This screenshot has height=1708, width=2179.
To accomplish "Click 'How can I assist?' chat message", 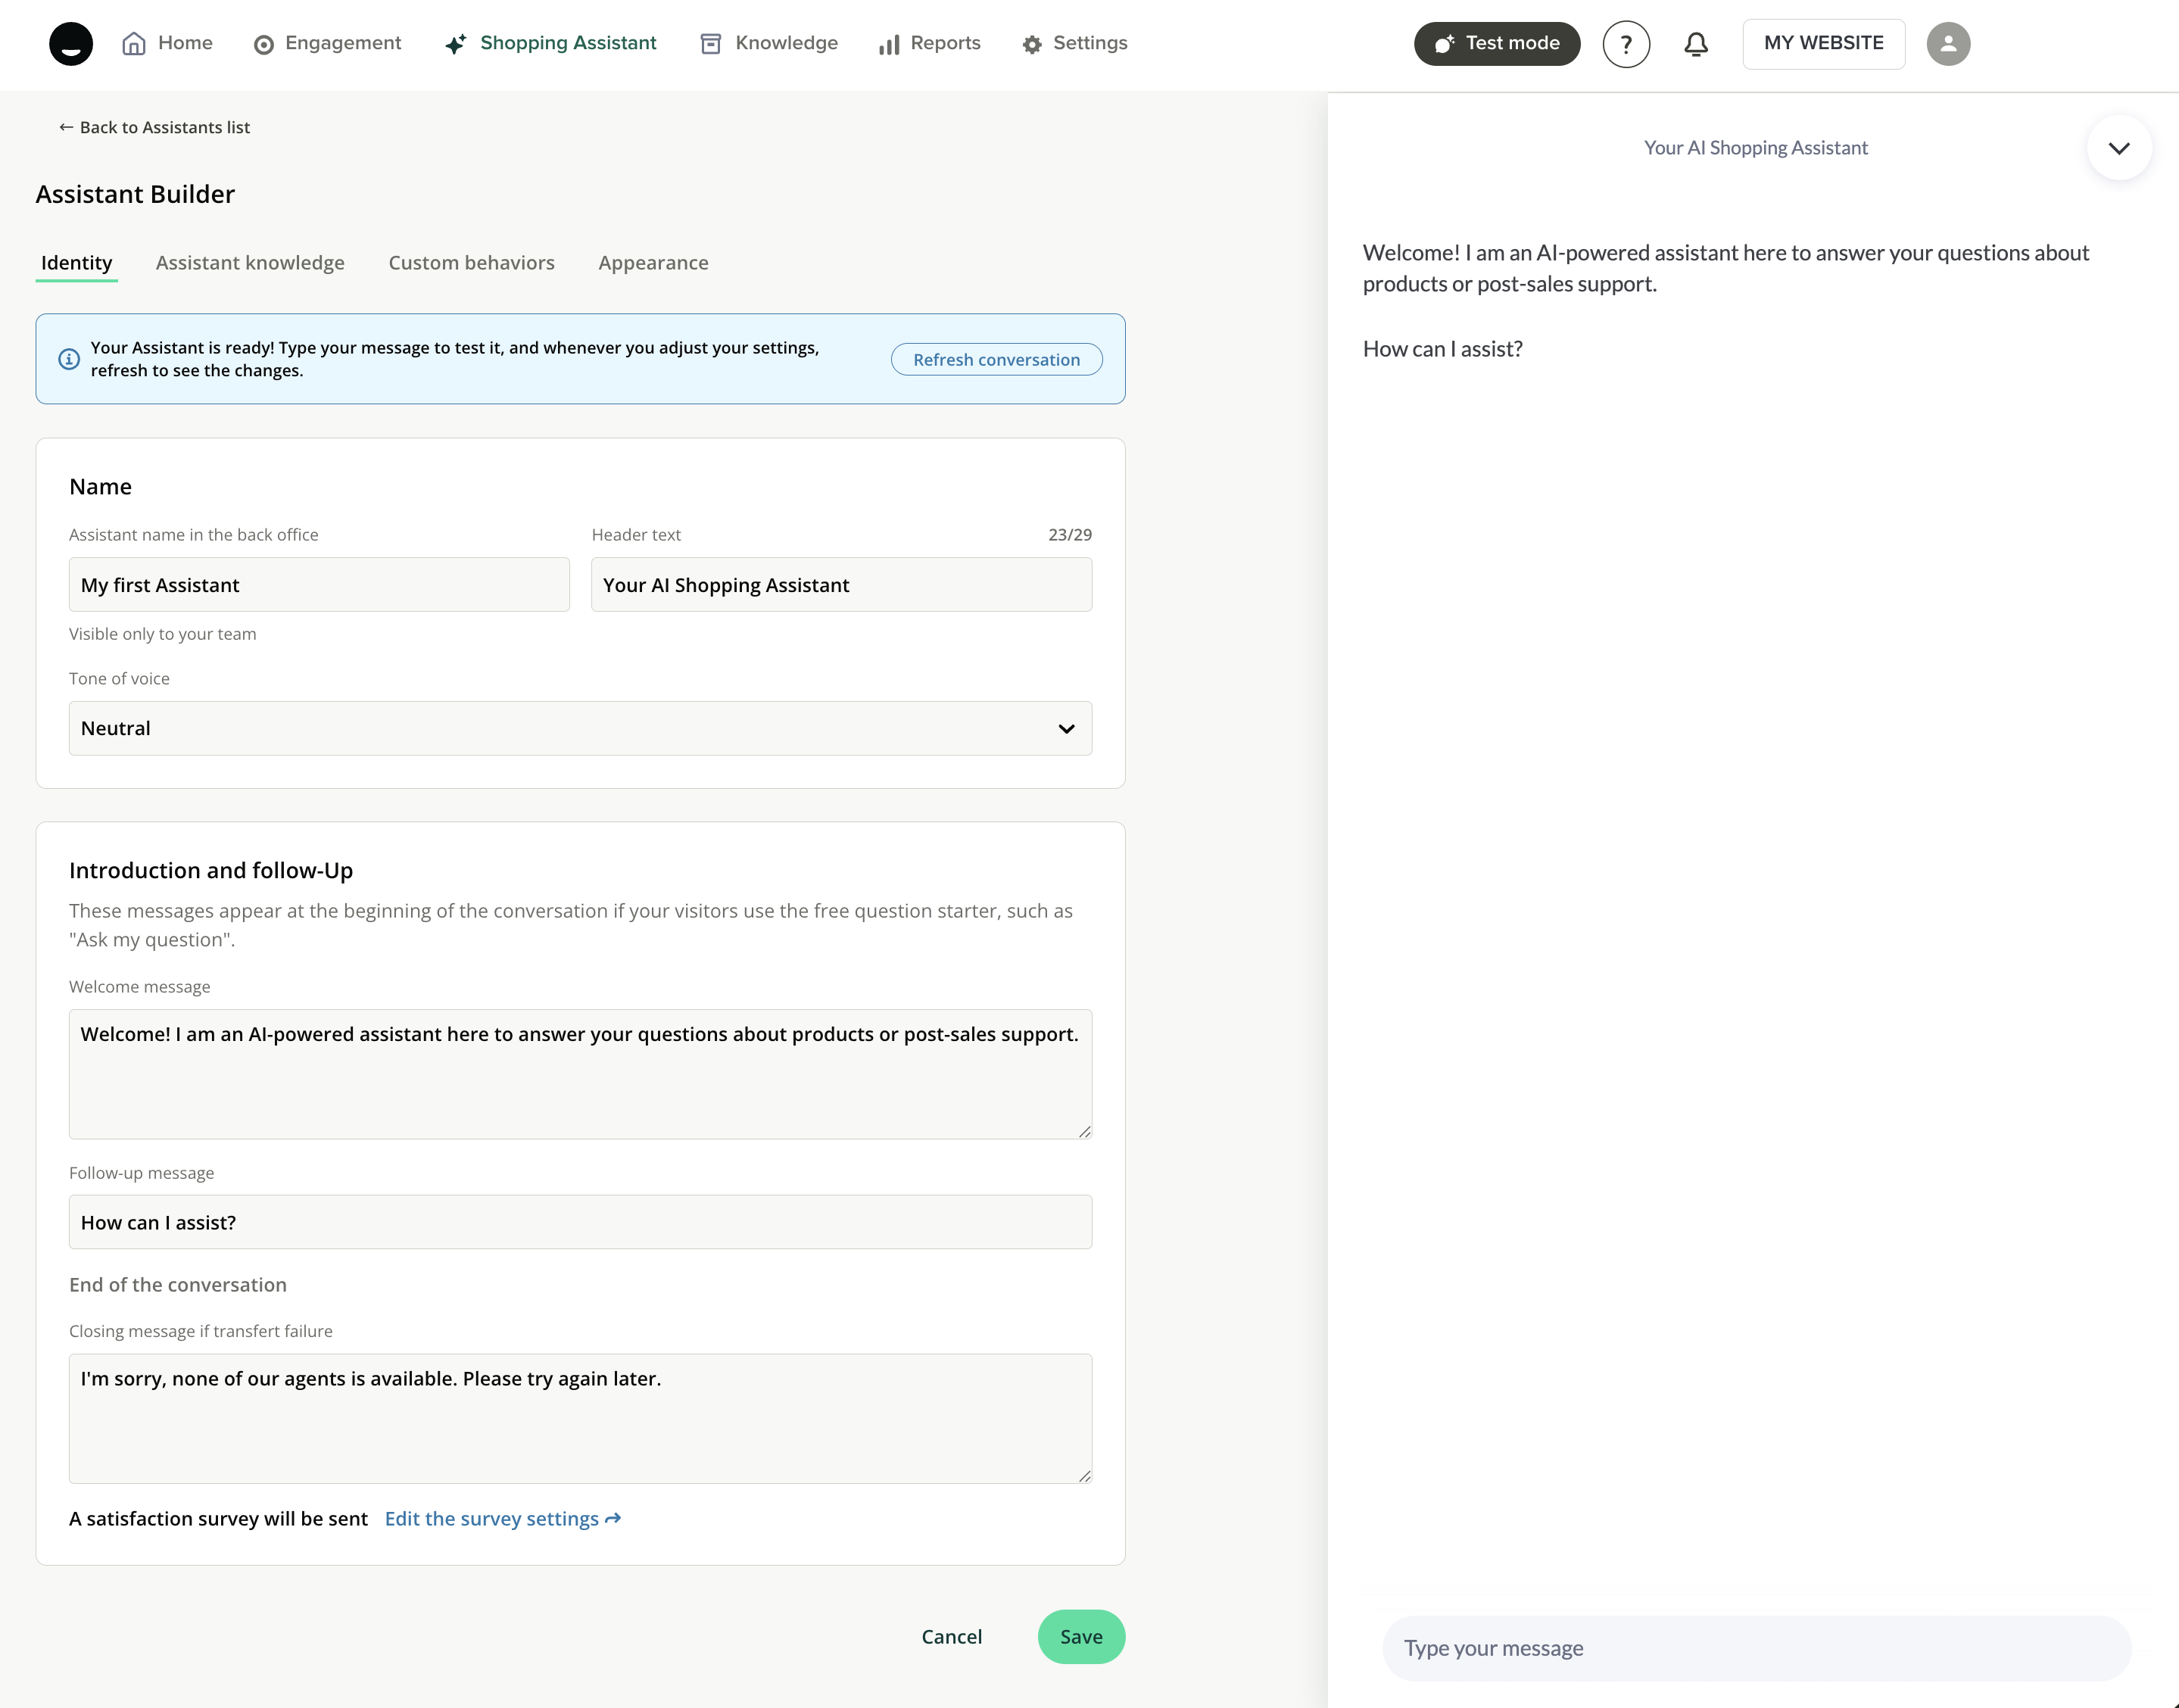I will [x=1442, y=349].
